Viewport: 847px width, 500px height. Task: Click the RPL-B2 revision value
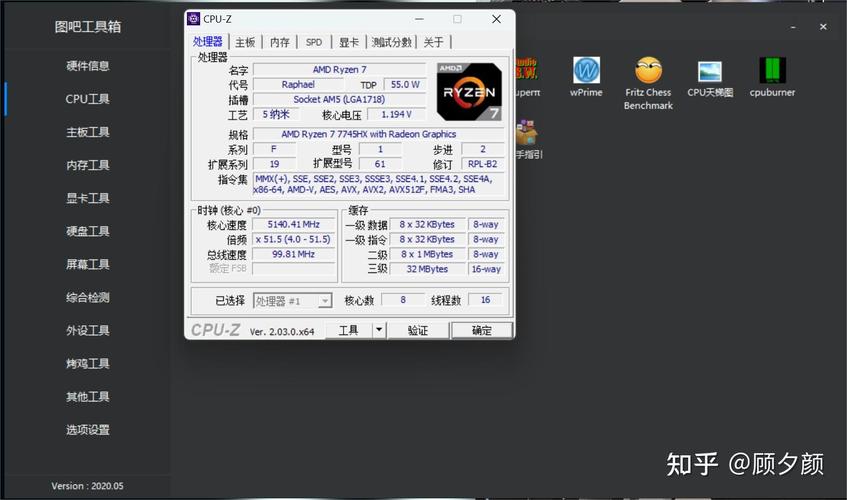point(482,164)
